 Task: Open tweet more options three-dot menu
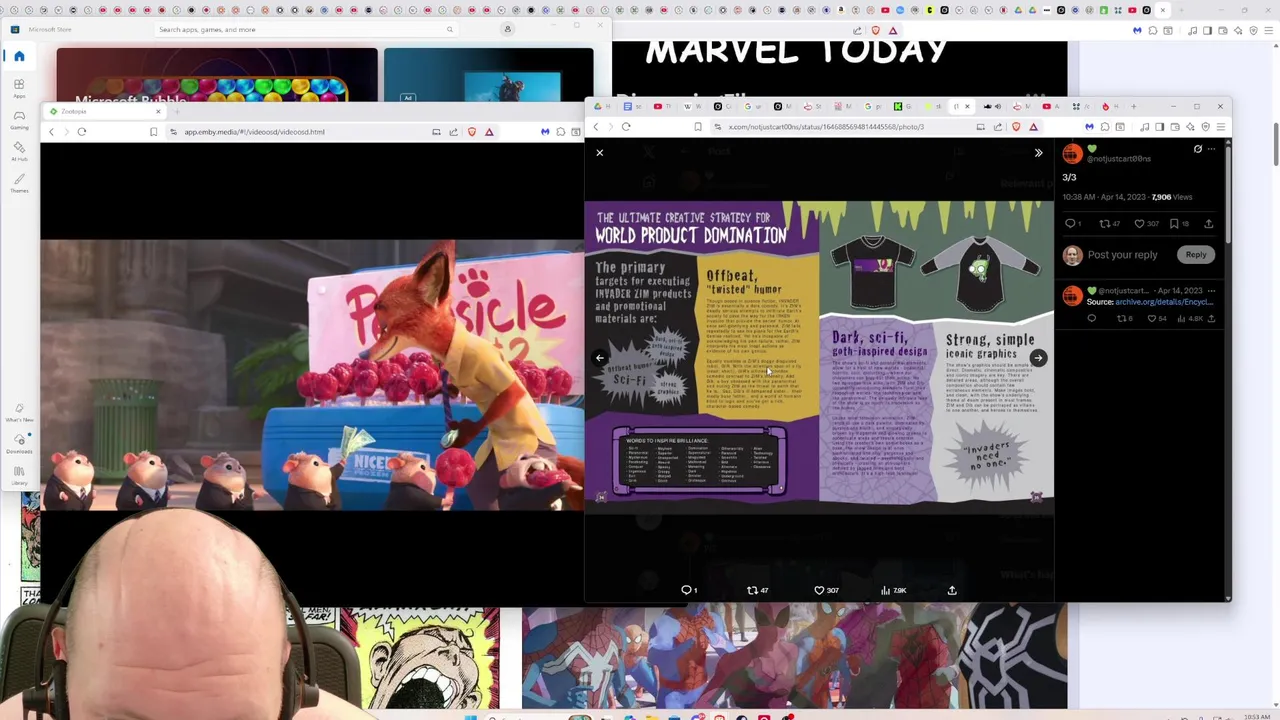[1211, 149]
